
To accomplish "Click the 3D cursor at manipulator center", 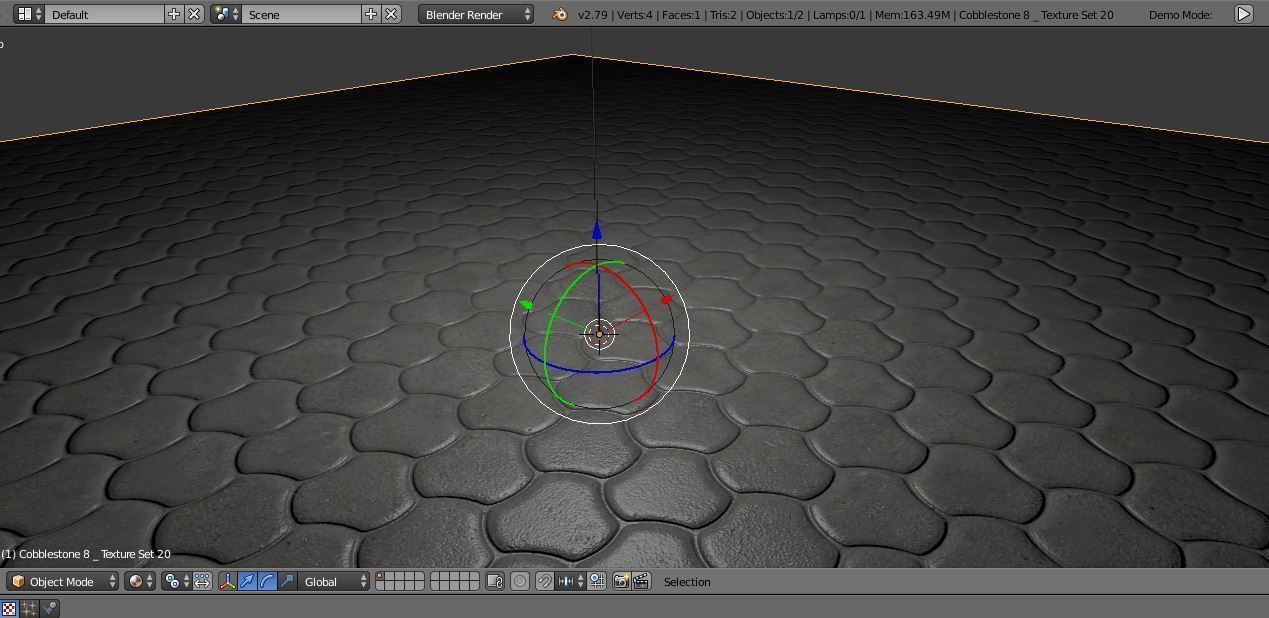I will [599, 334].
